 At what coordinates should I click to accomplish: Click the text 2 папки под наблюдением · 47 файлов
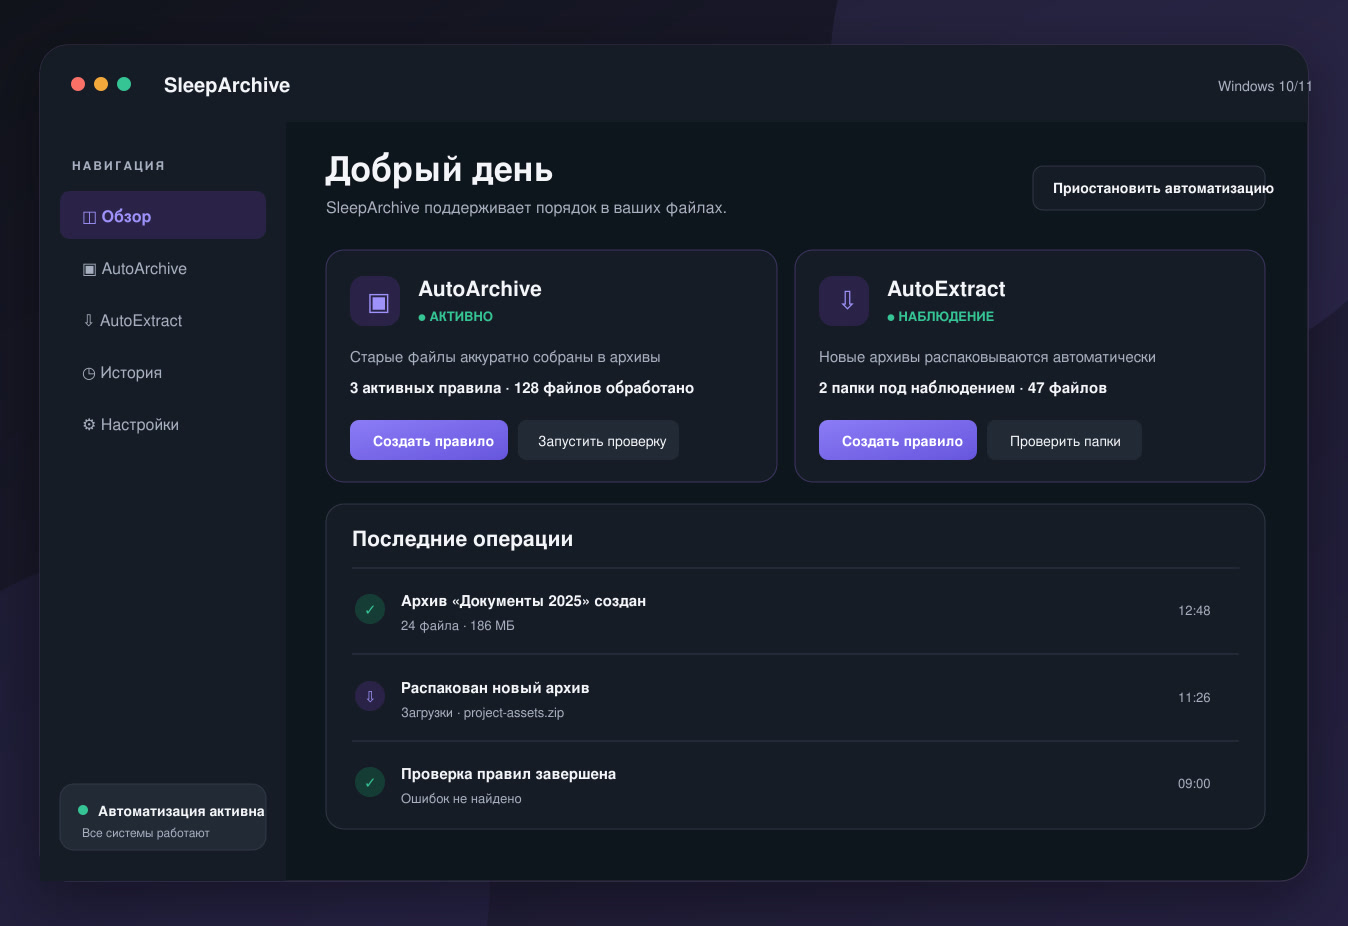[963, 388]
